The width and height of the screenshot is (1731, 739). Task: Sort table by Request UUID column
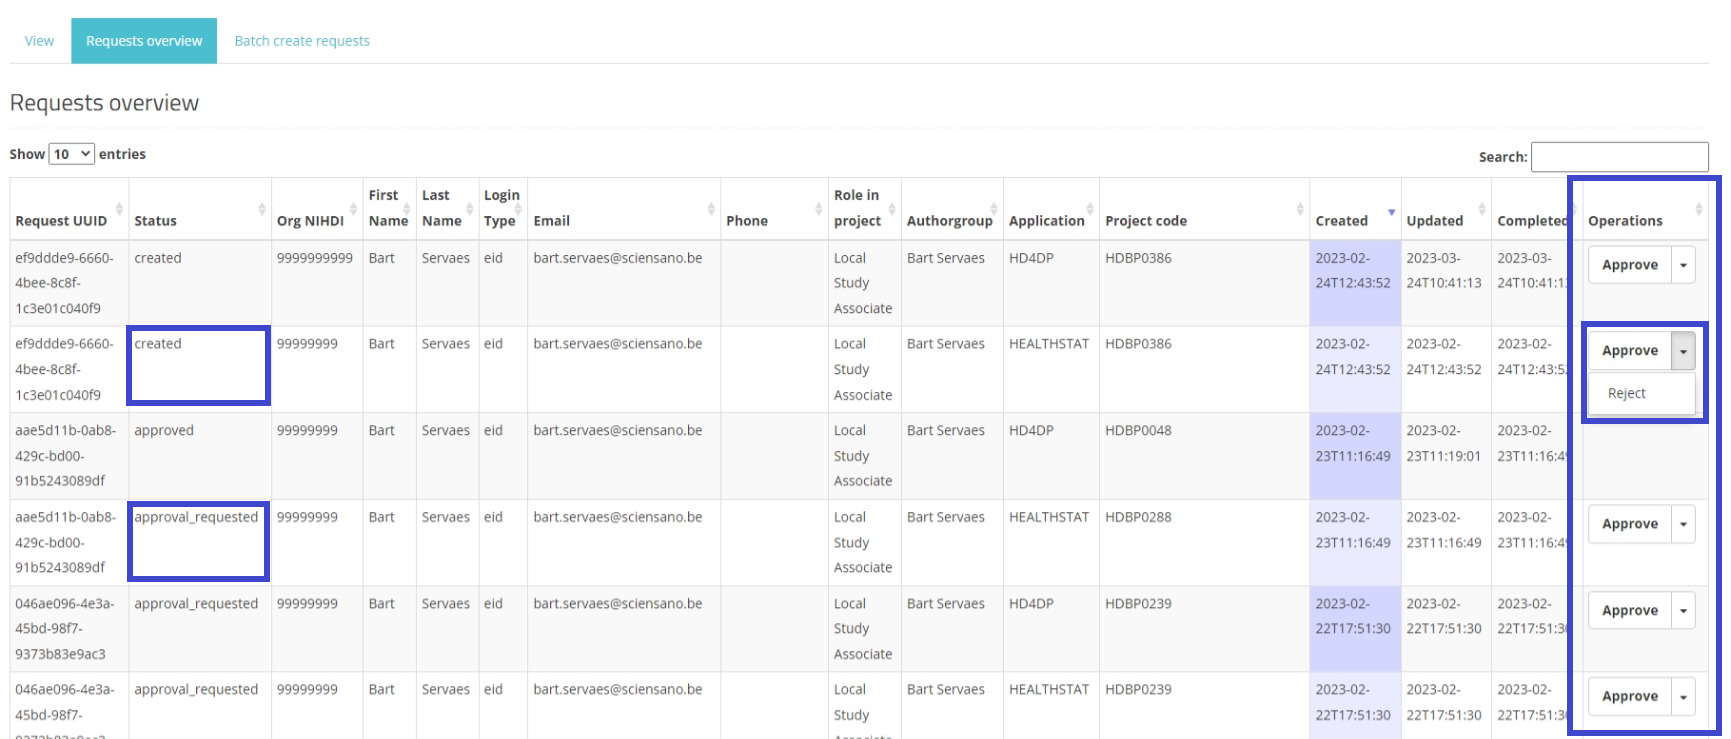point(61,221)
